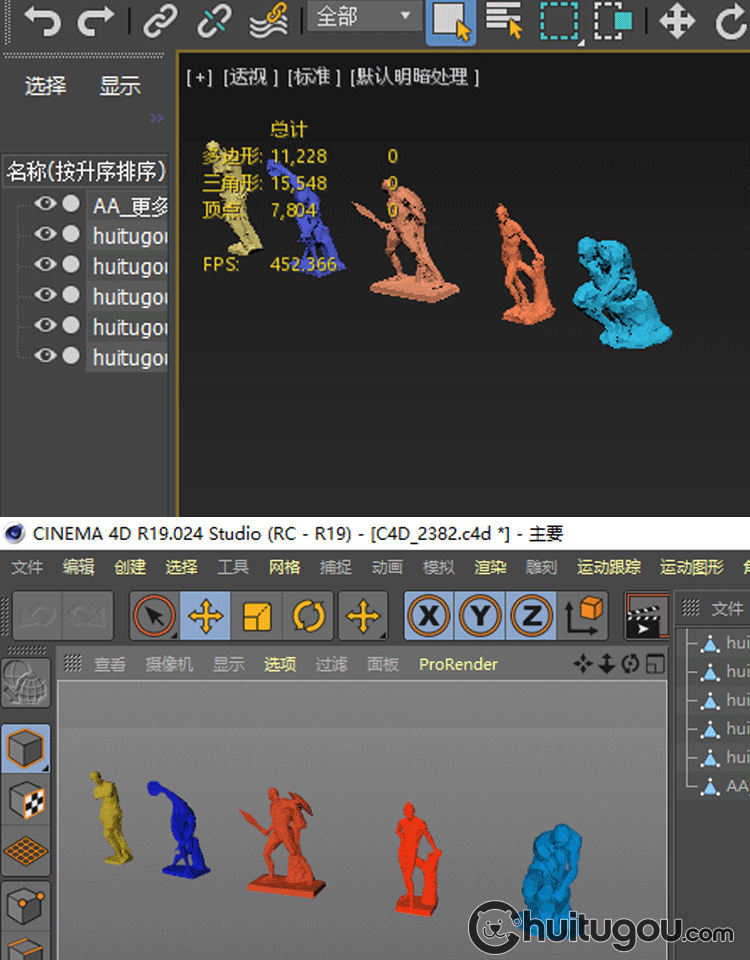Select the Rotate tool in Cinema 4D

pos(308,615)
